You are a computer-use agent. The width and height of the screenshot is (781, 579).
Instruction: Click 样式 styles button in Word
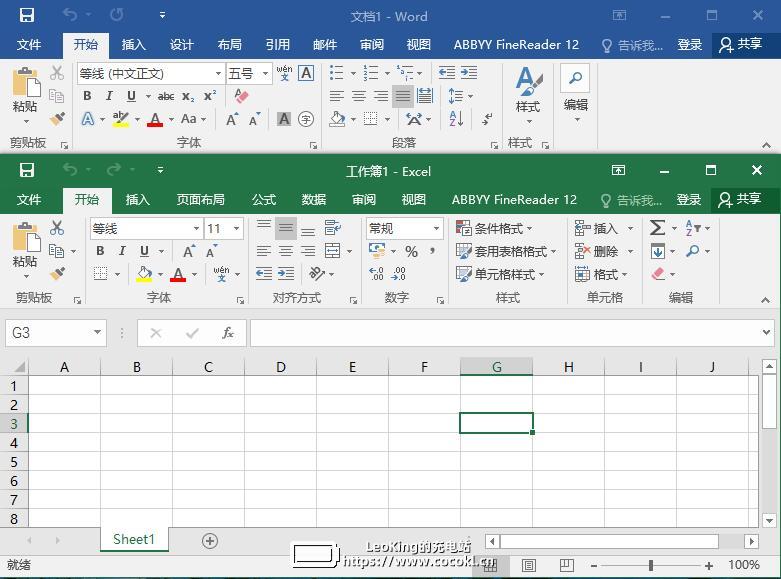(528, 95)
